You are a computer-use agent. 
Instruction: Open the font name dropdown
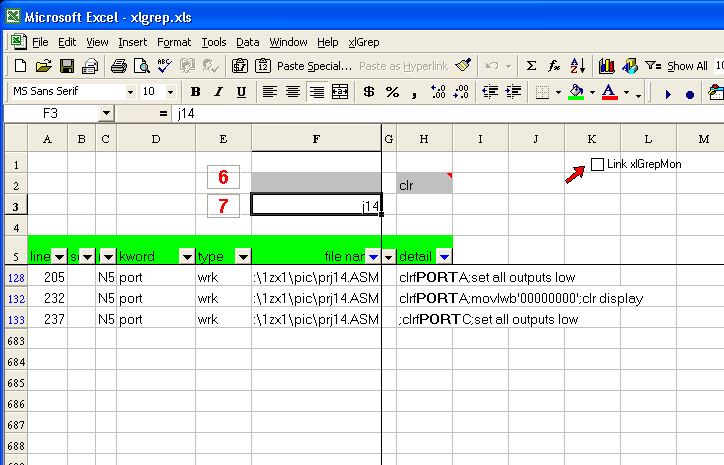pyautogui.click(x=130, y=92)
